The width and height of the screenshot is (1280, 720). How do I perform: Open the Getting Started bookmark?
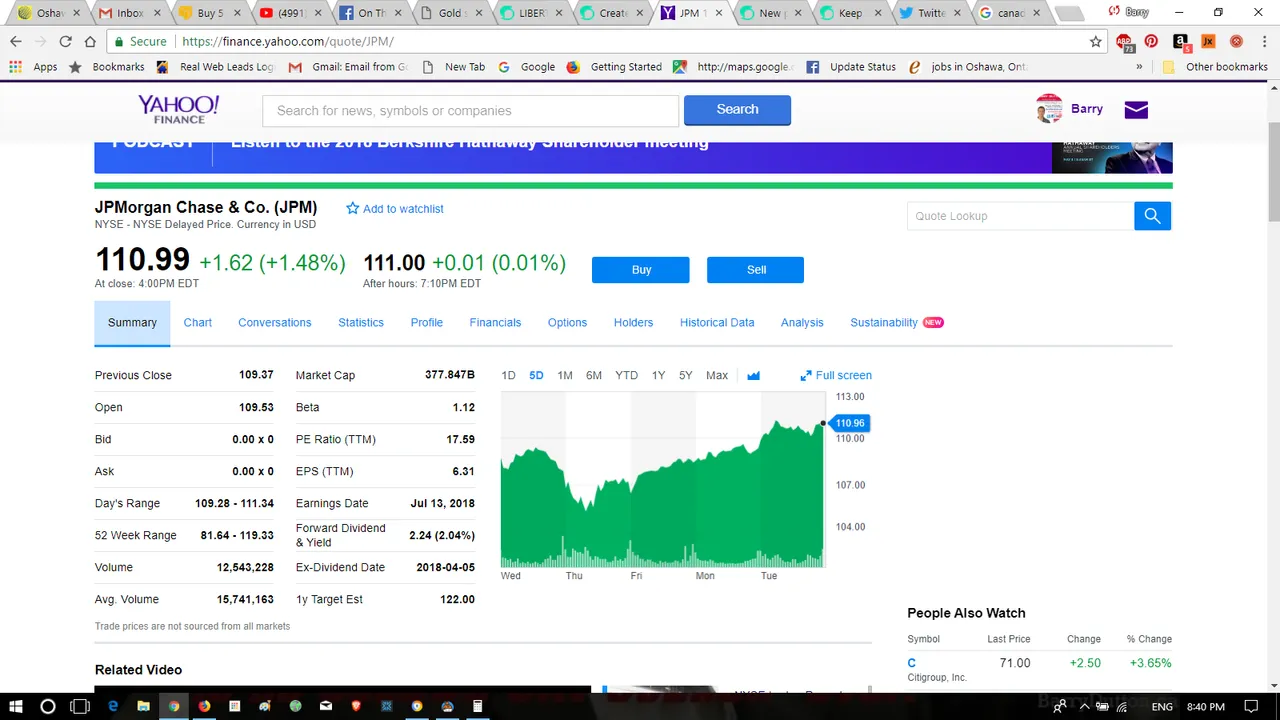tap(615, 67)
